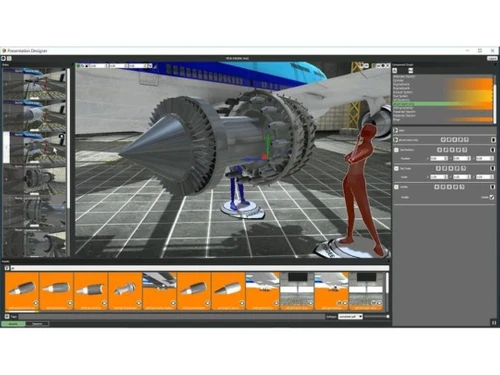The width and height of the screenshot is (500, 375).
Task: Select Rings in the component list
Action: 396,119
